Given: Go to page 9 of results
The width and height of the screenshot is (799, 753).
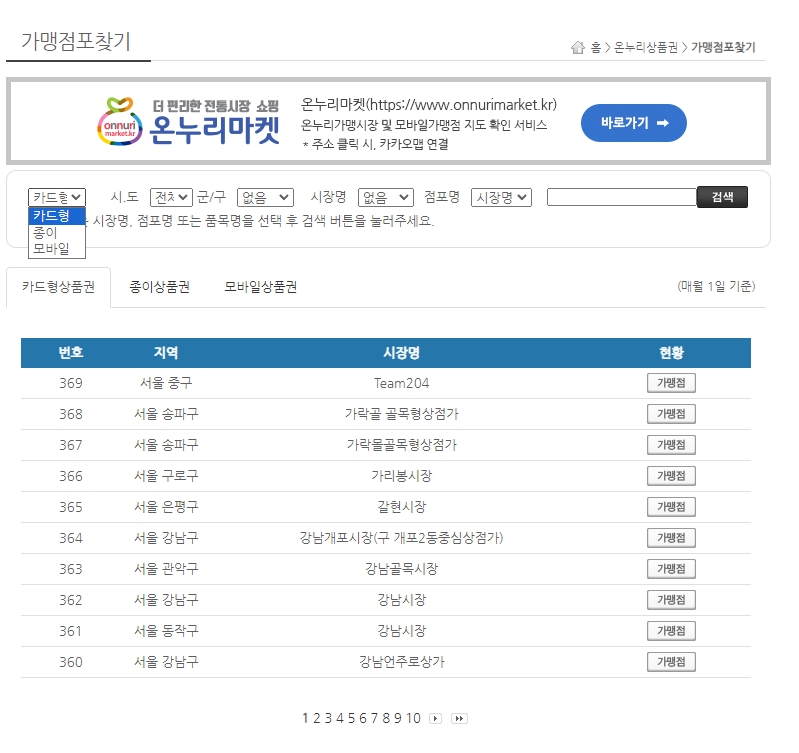Looking at the screenshot, I should click(397, 718).
